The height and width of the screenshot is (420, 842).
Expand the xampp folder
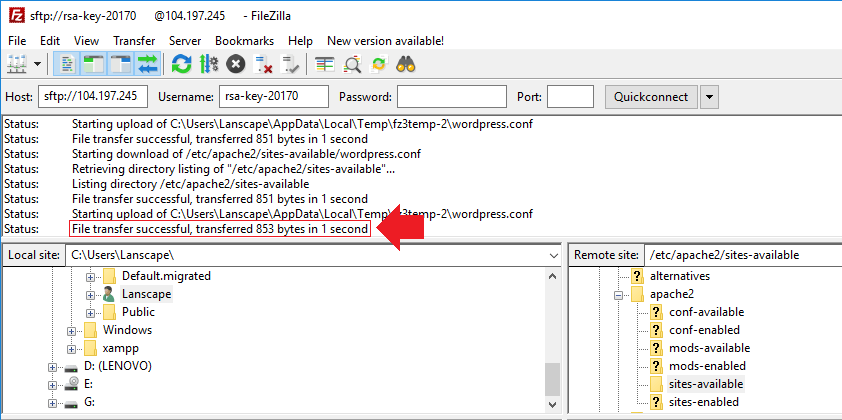[x=71, y=349]
